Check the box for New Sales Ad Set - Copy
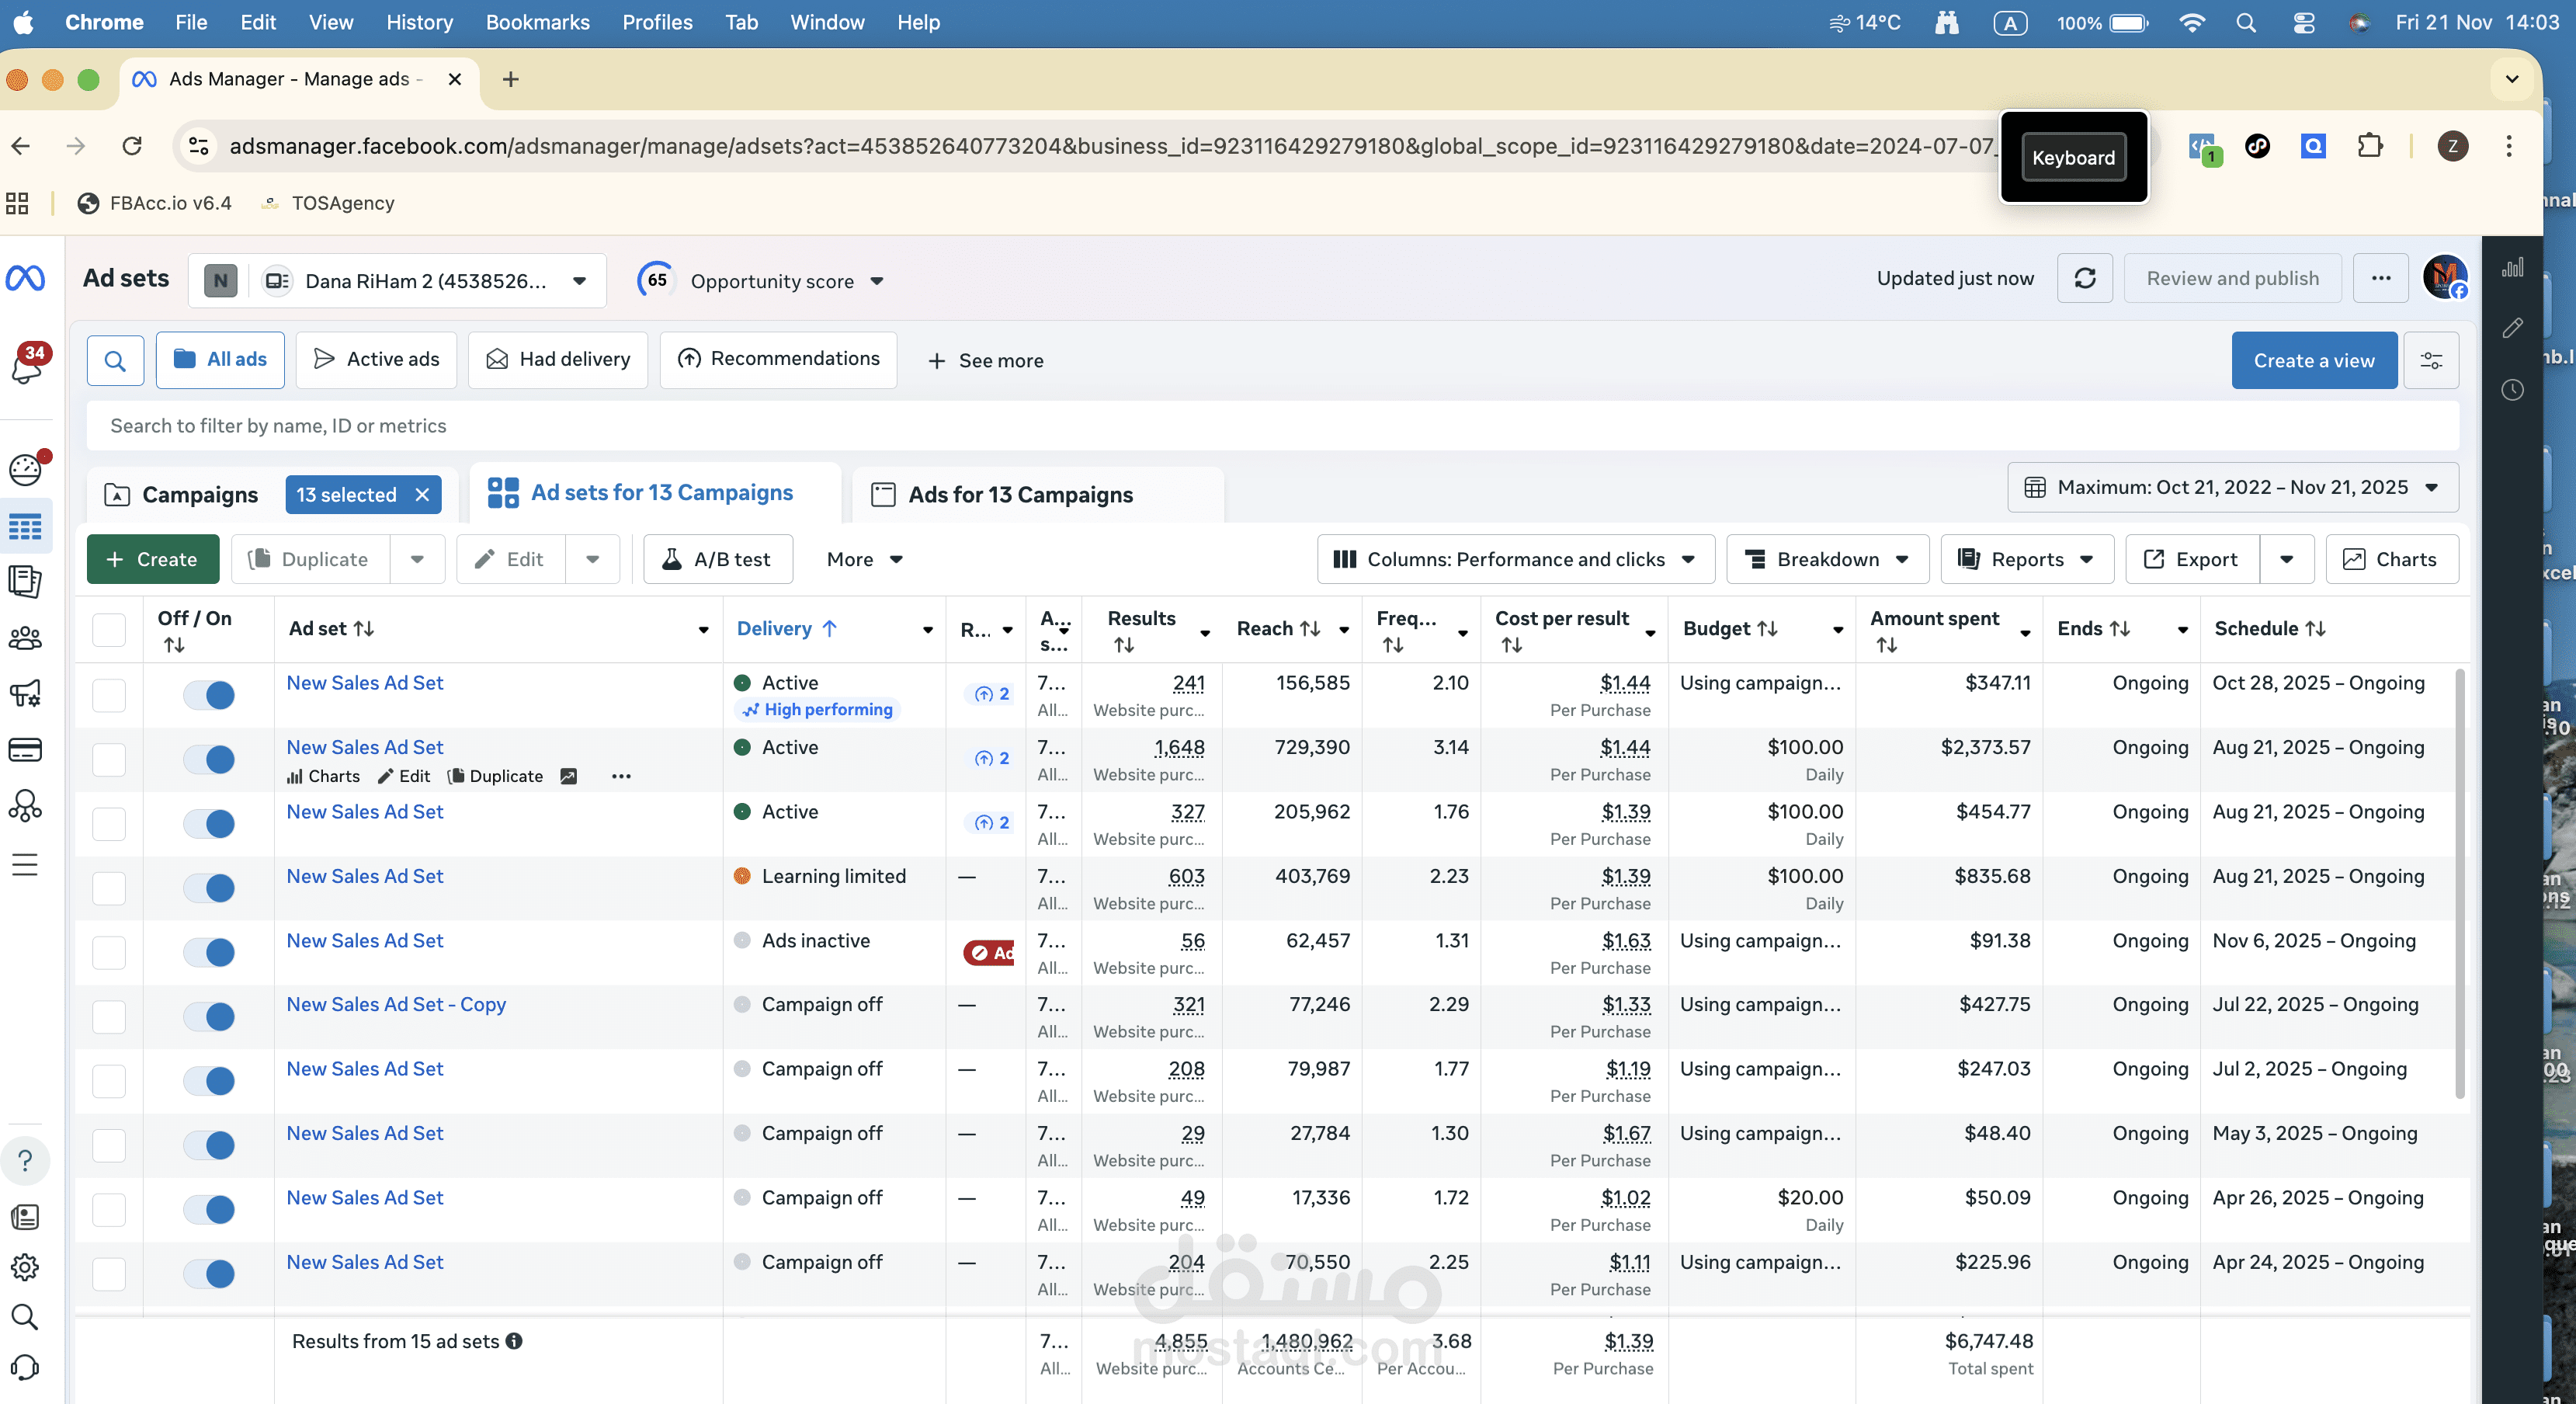 click(x=109, y=1016)
